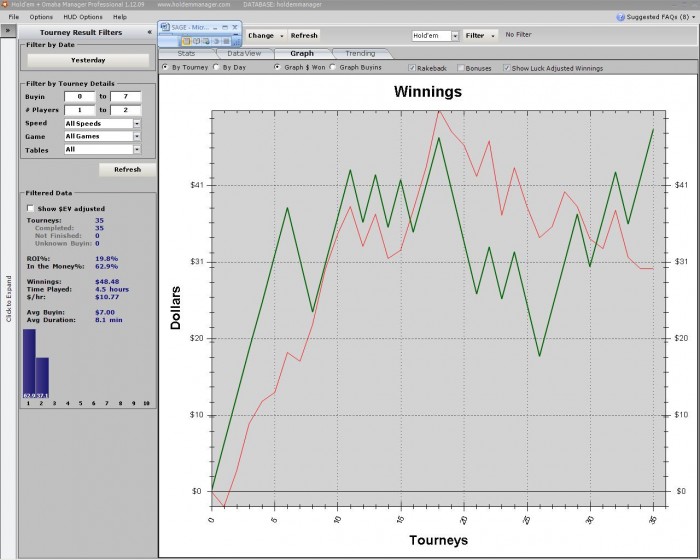
Task: Click the Avg Buyin value $7.00
Action: (105, 312)
